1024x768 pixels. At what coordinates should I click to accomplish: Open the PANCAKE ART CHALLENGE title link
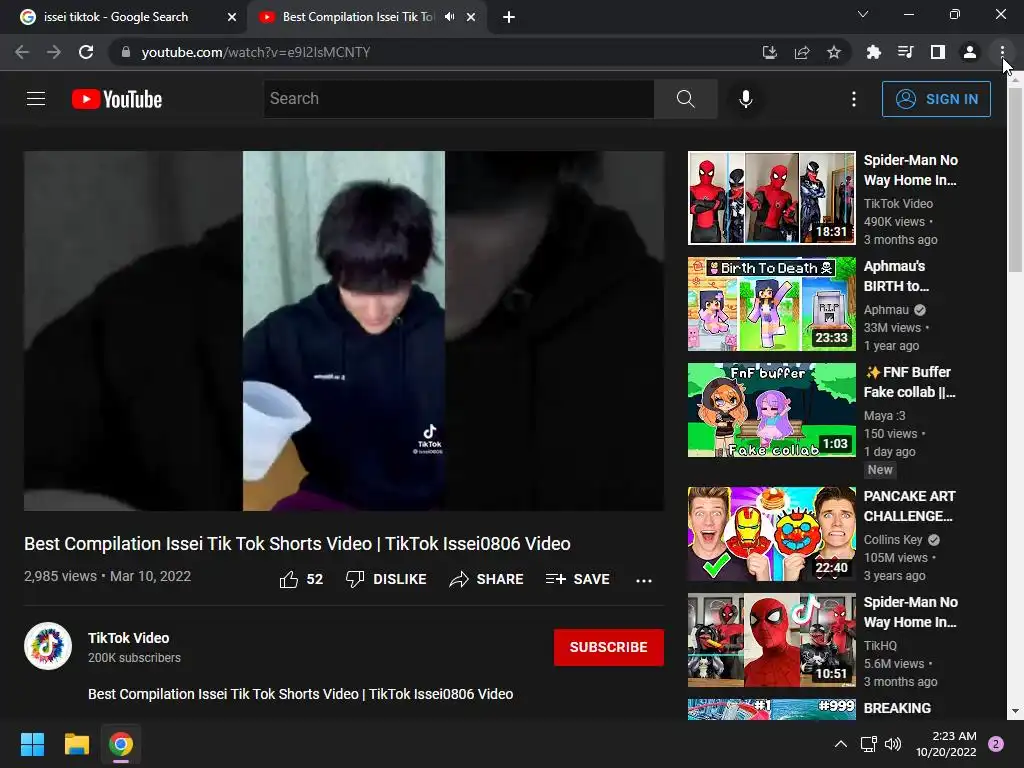coord(909,506)
